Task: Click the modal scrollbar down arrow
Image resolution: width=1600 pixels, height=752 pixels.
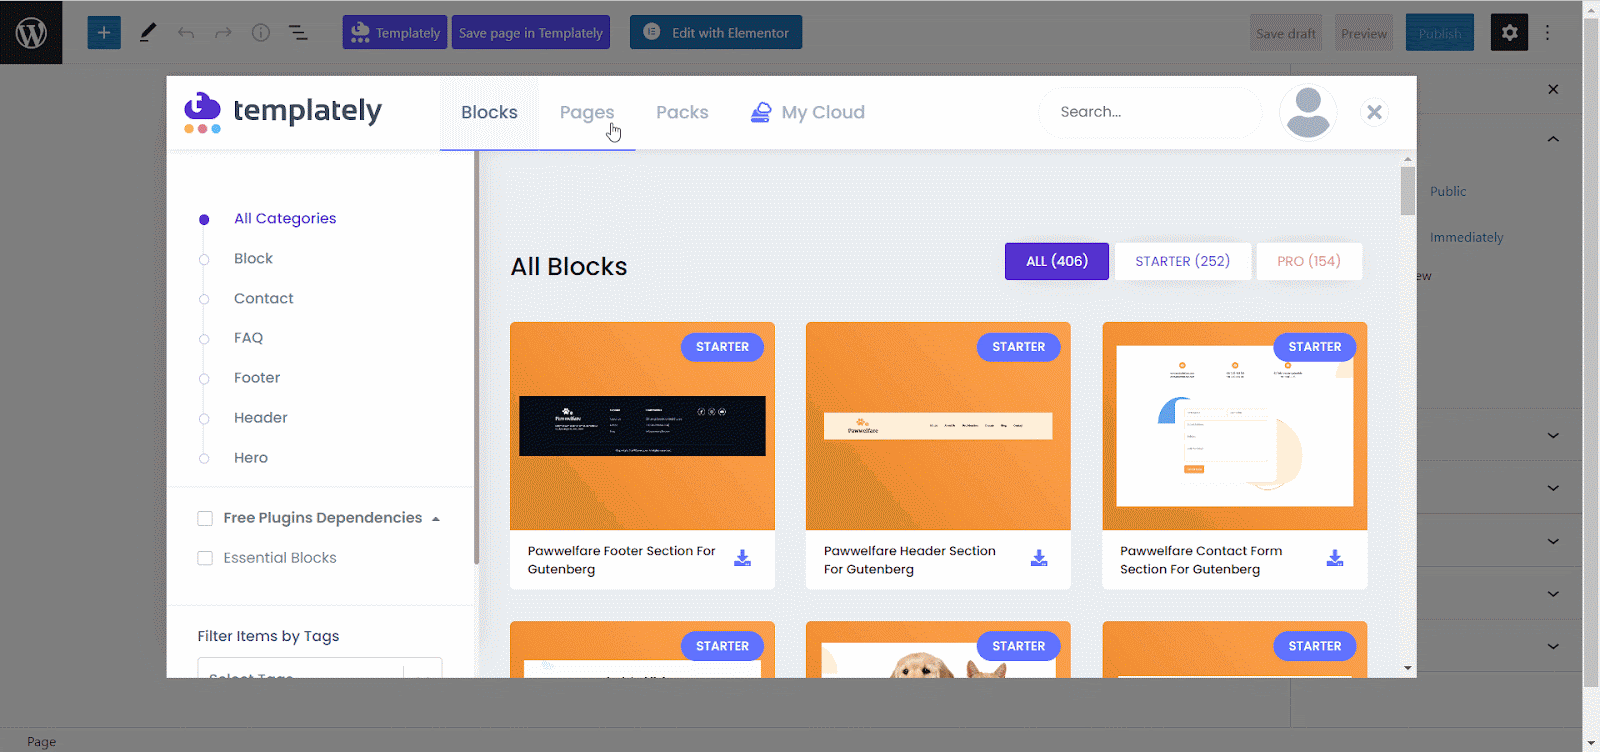Action: [1408, 668]
